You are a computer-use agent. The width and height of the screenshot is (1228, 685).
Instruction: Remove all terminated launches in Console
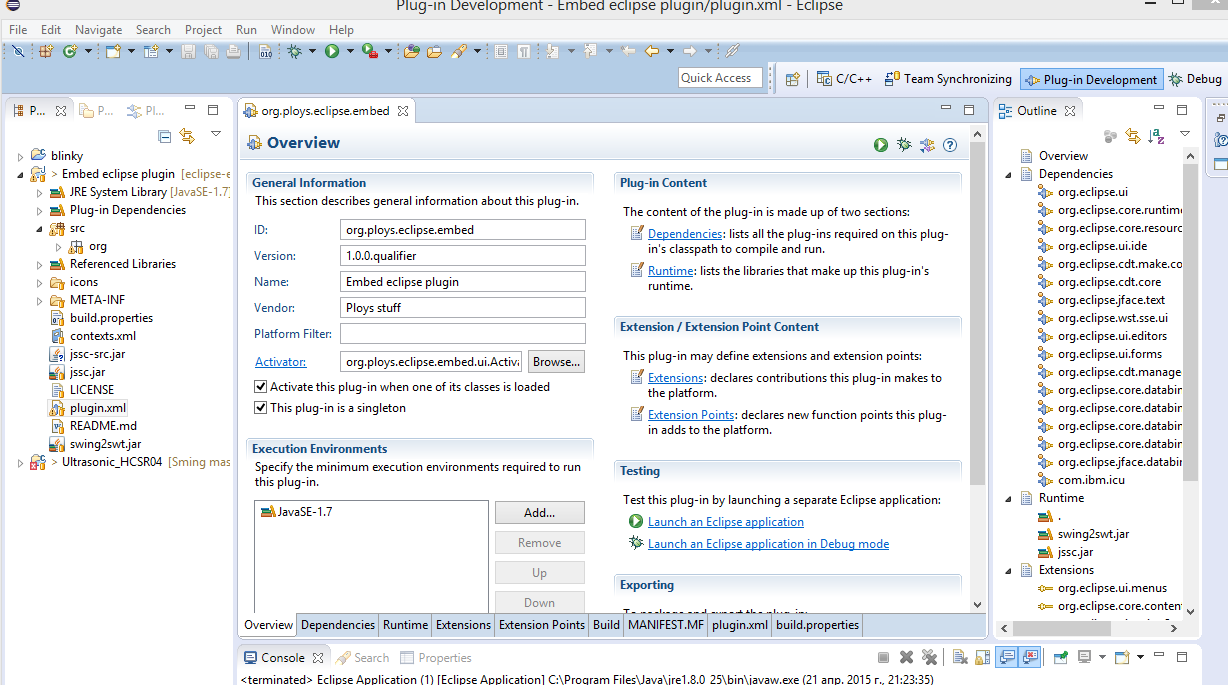point(929,657)
